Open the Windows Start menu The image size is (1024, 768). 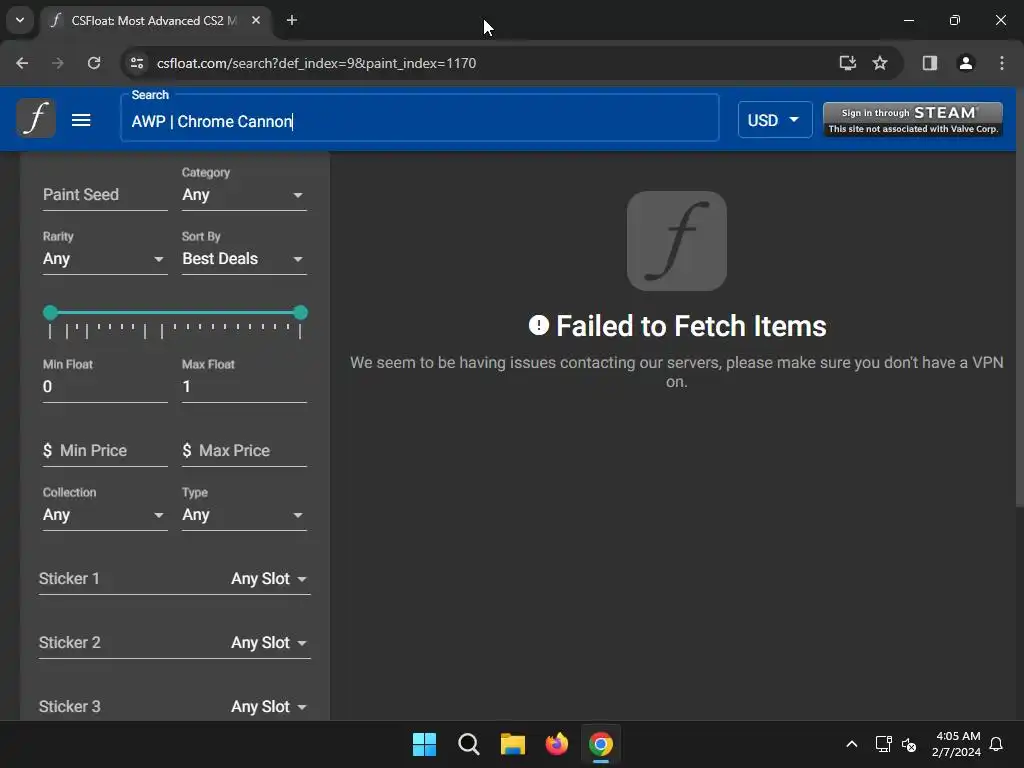click(x=424, y=744)
